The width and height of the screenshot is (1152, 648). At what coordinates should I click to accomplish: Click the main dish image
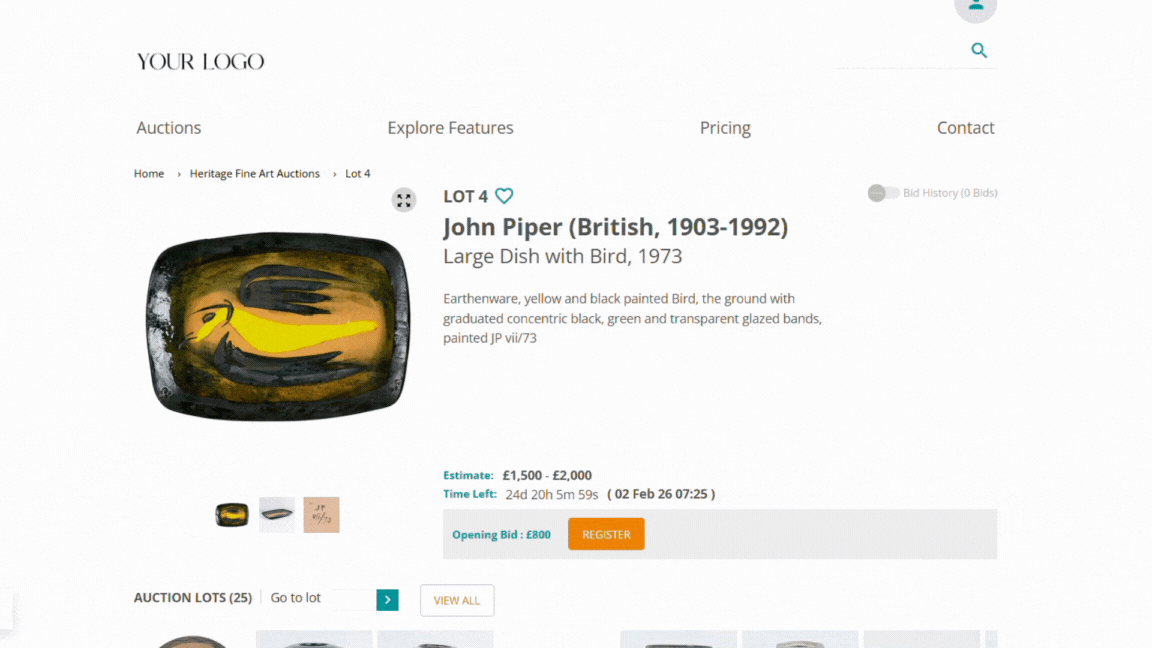[278, 325]
